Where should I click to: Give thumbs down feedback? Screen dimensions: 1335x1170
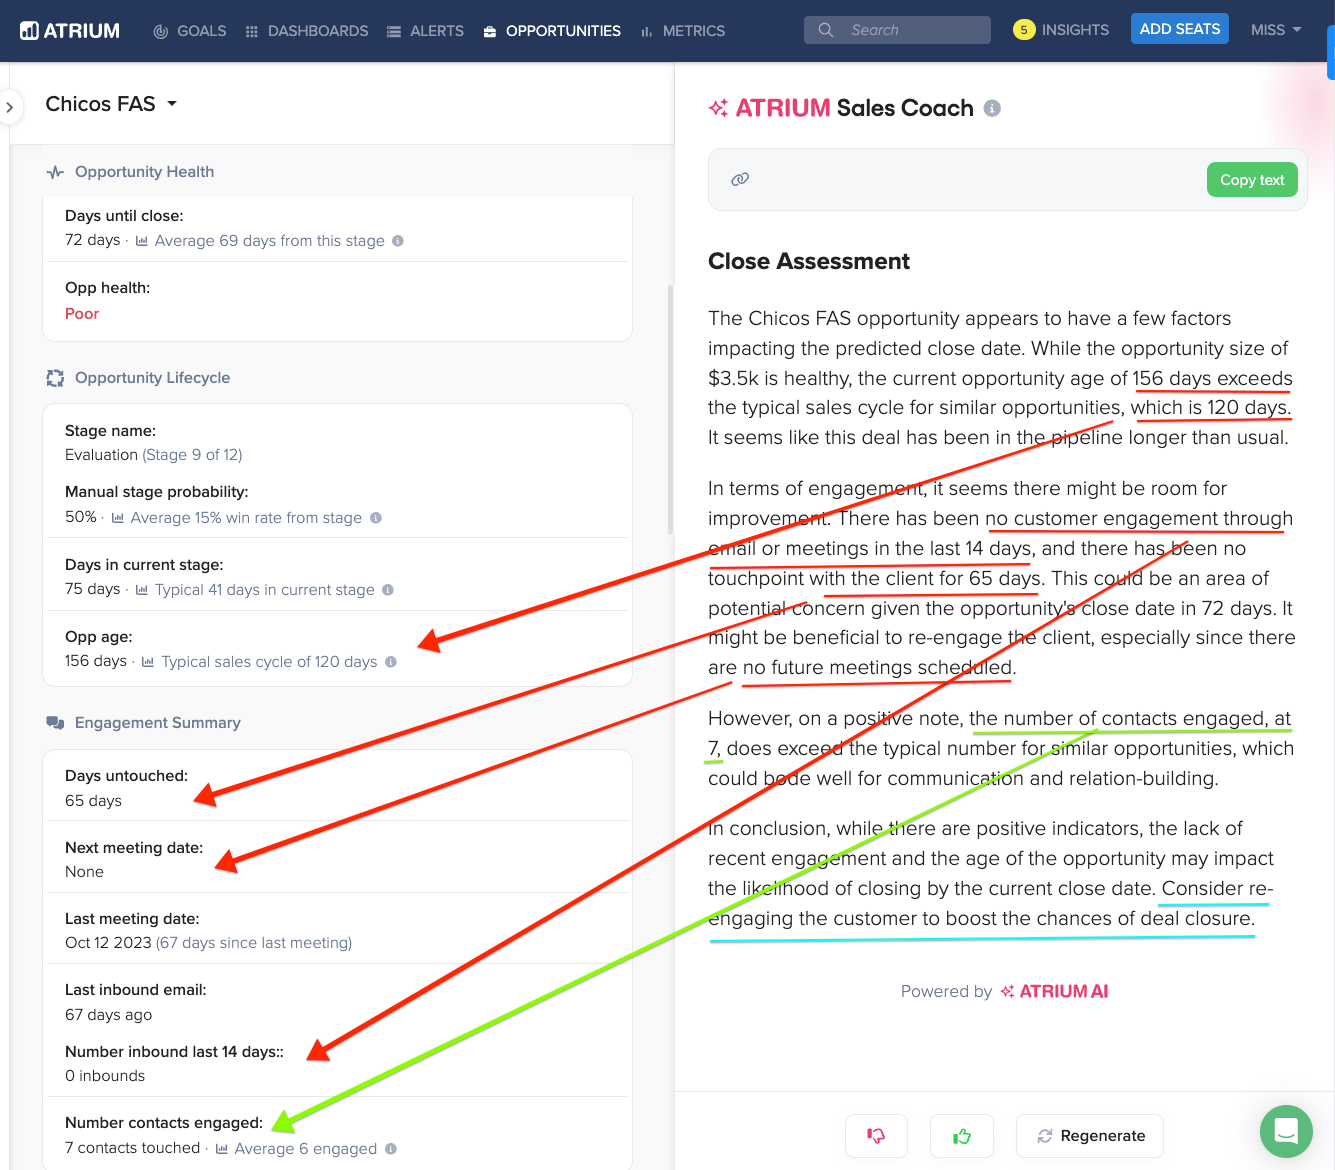[876, 1136]
